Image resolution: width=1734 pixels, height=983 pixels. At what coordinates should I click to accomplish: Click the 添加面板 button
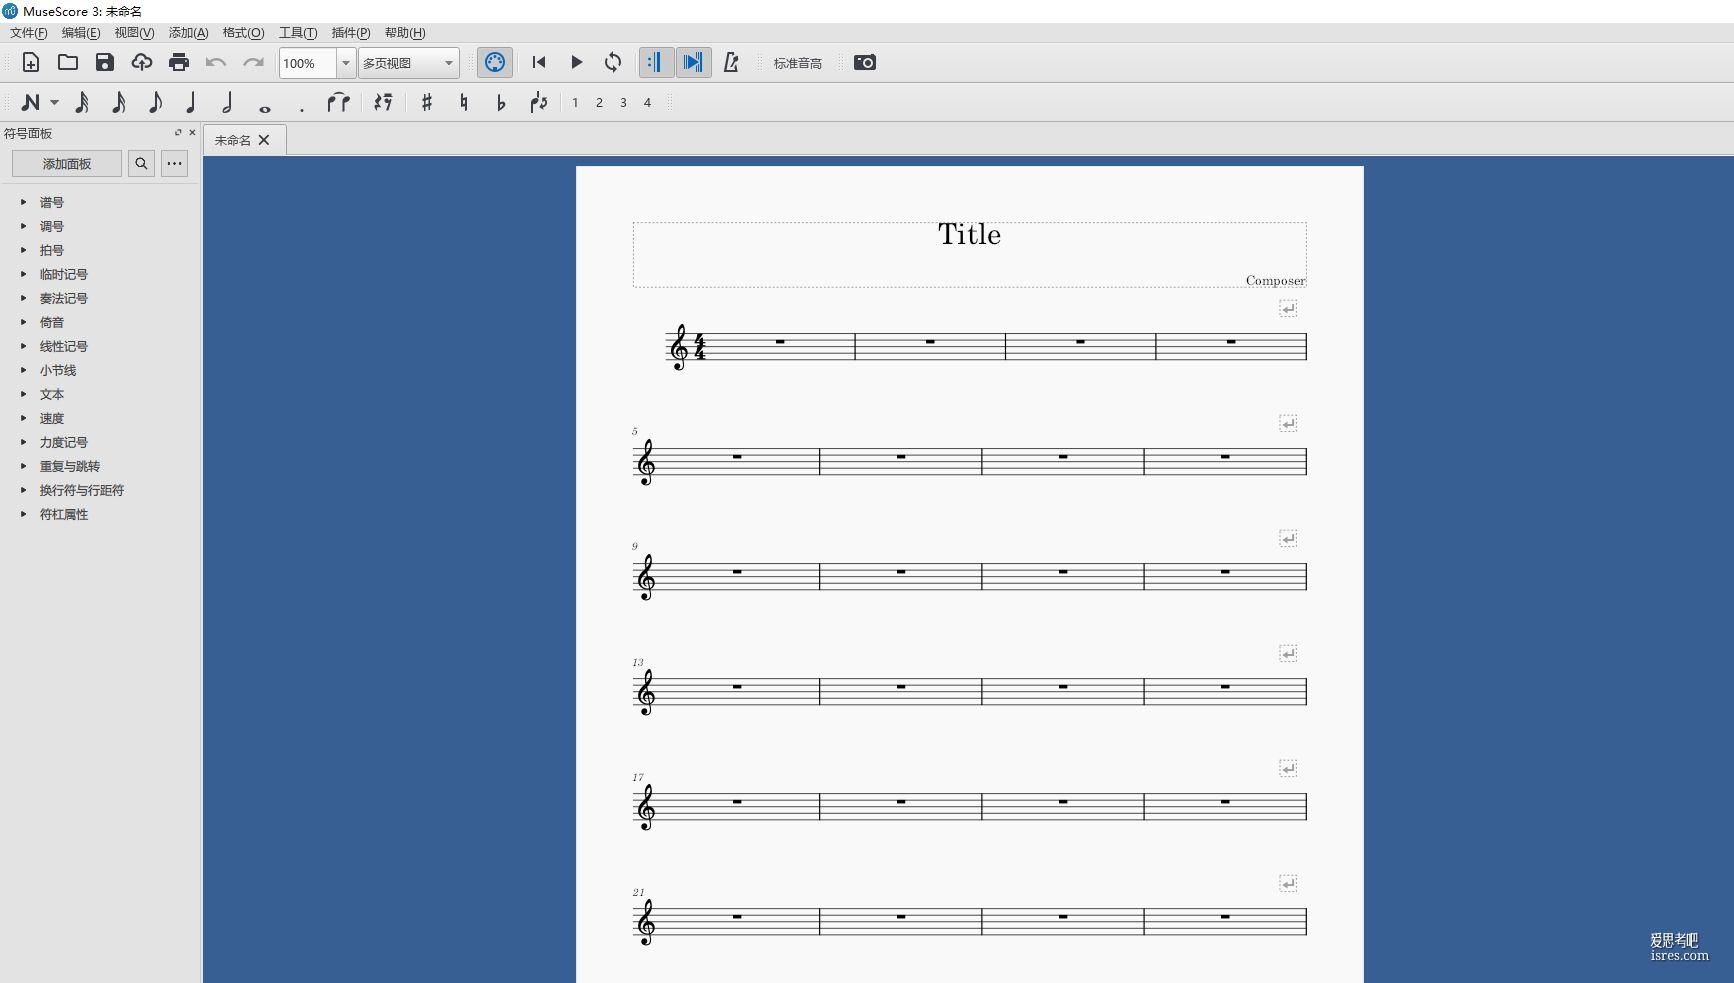tap(67, 163)
